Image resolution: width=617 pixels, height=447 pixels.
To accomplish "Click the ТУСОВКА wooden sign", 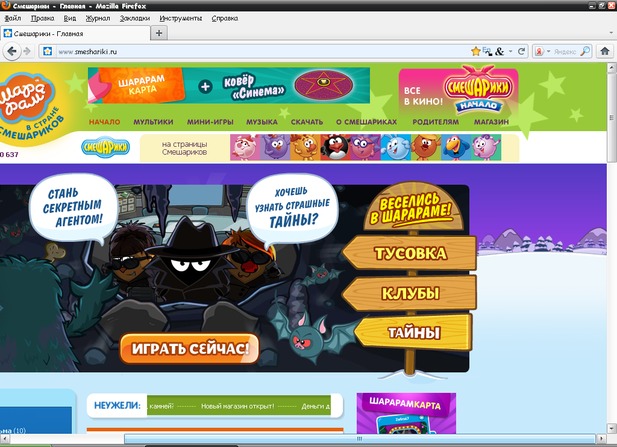I will (410, 253).
